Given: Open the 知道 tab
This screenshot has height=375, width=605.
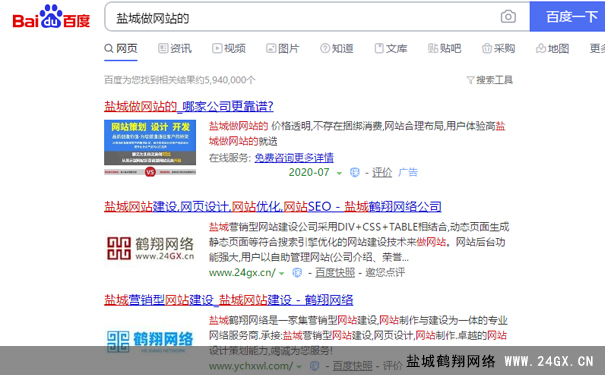Looking at the screenshot, I should click(337, 48).
